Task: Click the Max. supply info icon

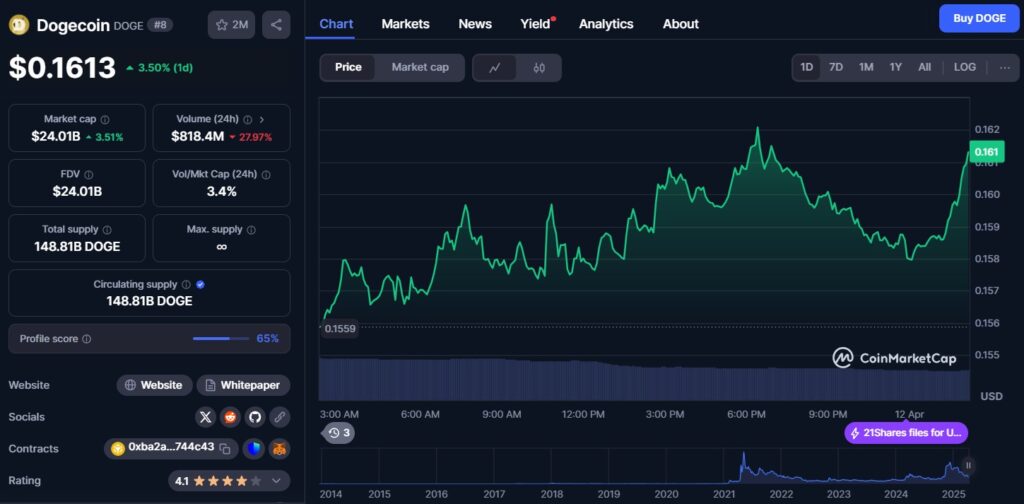Action: pos(251,230)
